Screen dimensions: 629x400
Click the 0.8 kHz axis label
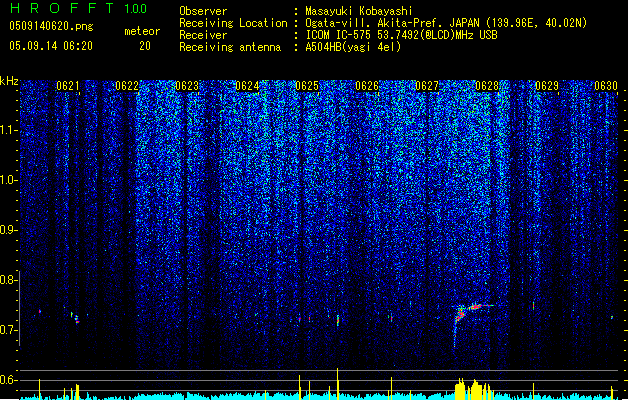point(8,280)
